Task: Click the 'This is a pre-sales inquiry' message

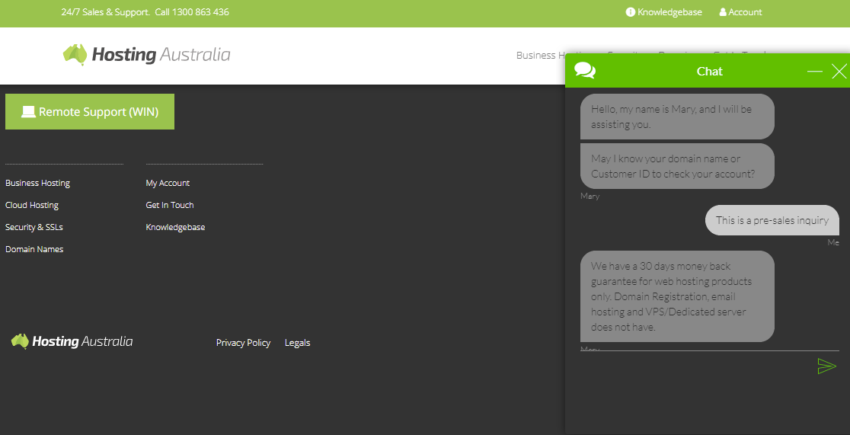Action: click(772, 220)
